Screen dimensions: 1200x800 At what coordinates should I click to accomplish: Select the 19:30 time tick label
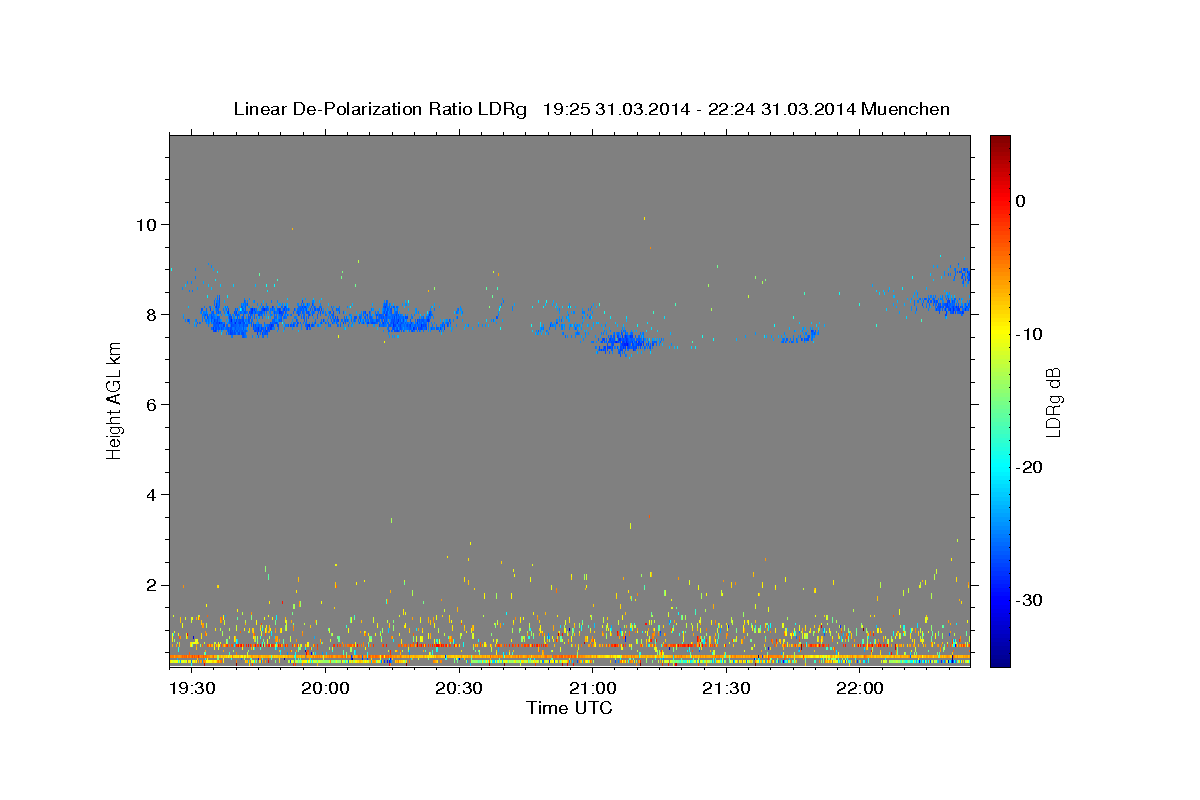tap(192, 689)
